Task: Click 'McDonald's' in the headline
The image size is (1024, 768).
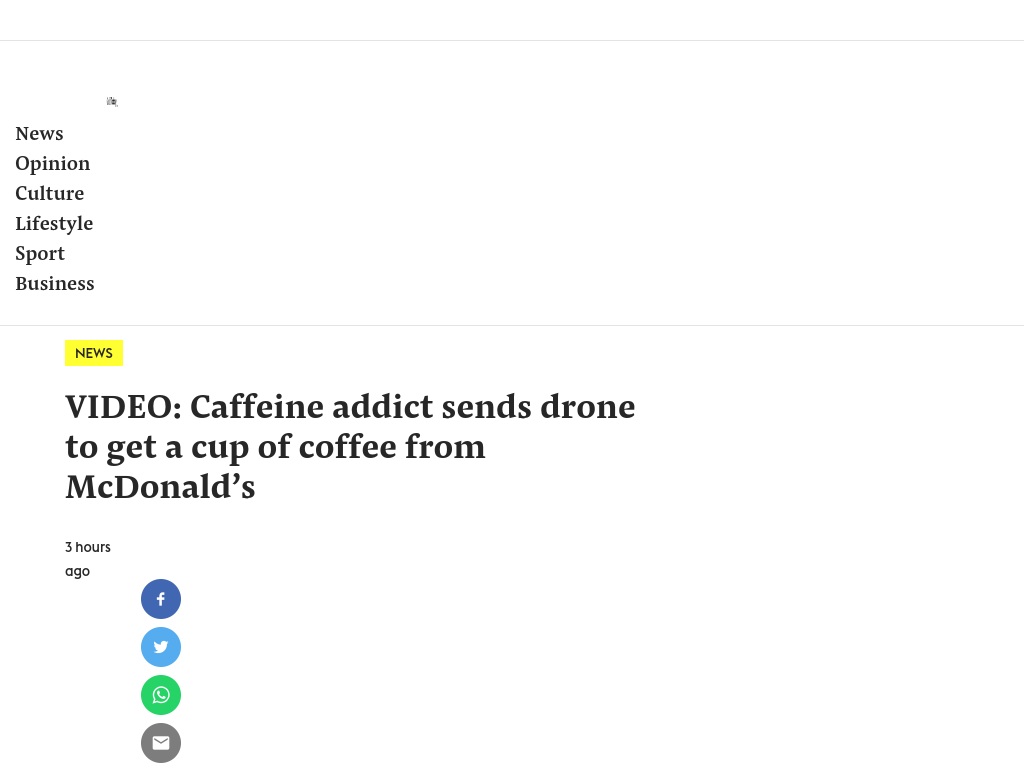Action: [160, 487]
